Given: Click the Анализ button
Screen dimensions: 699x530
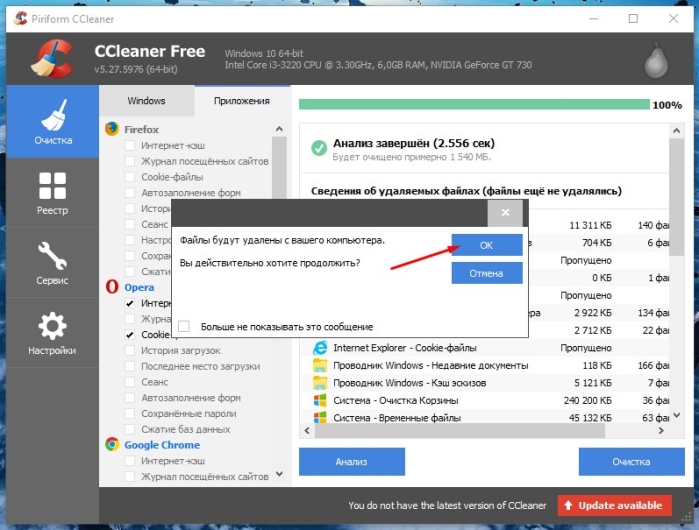Looking at the screenshot, I should tap(352, 461).
